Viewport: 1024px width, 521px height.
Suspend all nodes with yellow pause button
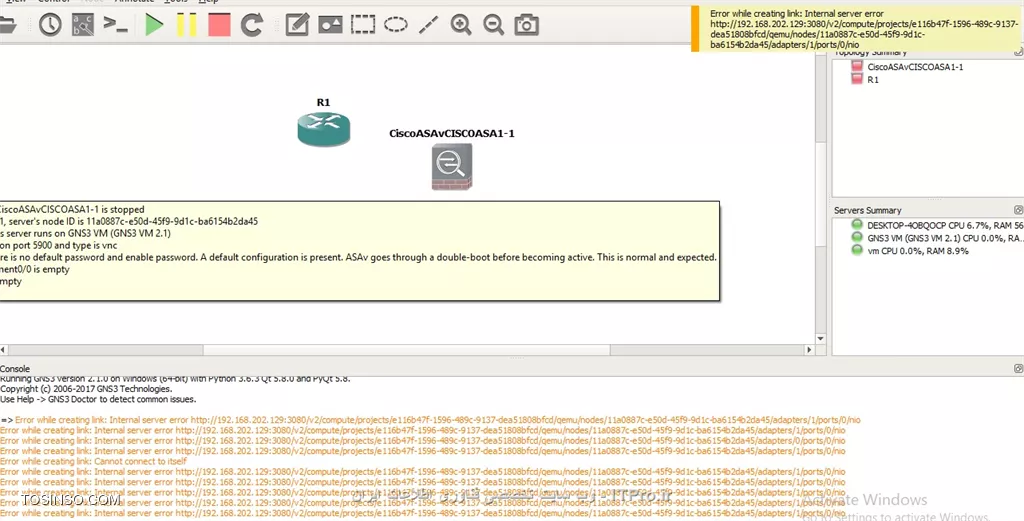(186, 25)
